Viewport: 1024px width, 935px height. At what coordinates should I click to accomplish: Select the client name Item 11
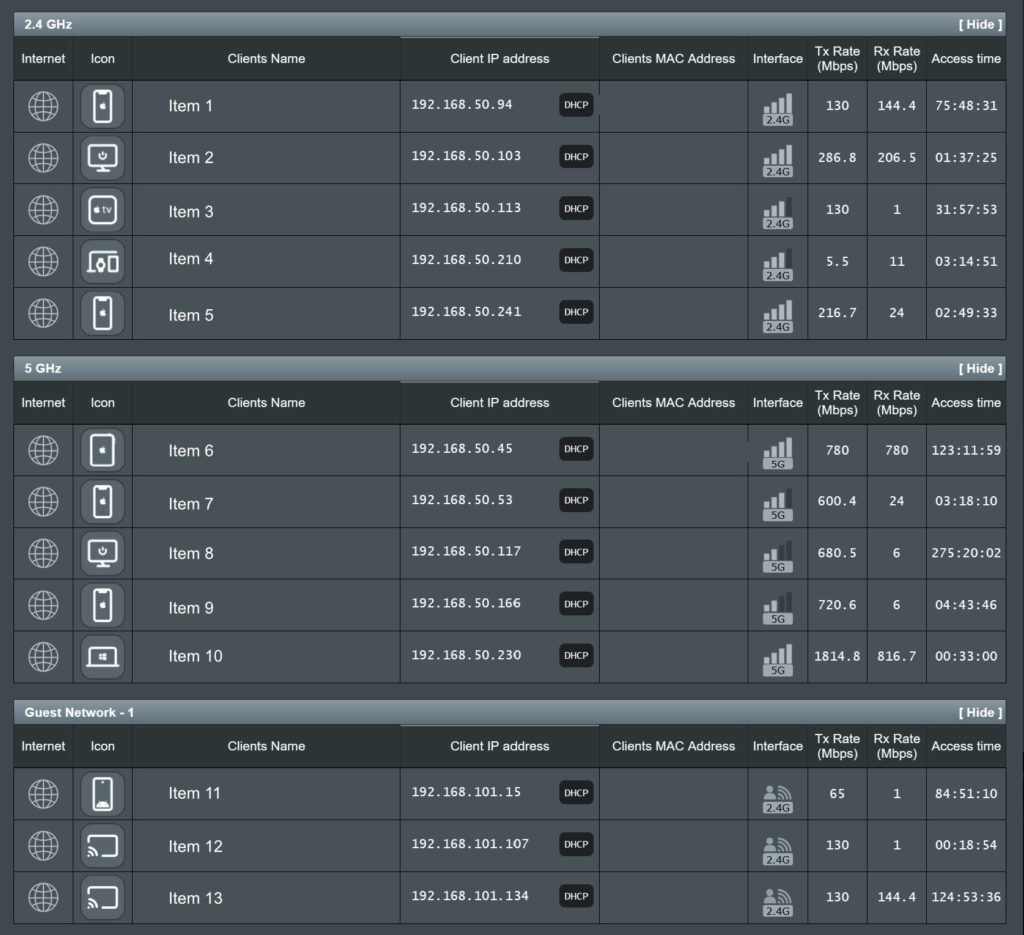(x=195, y=793)
